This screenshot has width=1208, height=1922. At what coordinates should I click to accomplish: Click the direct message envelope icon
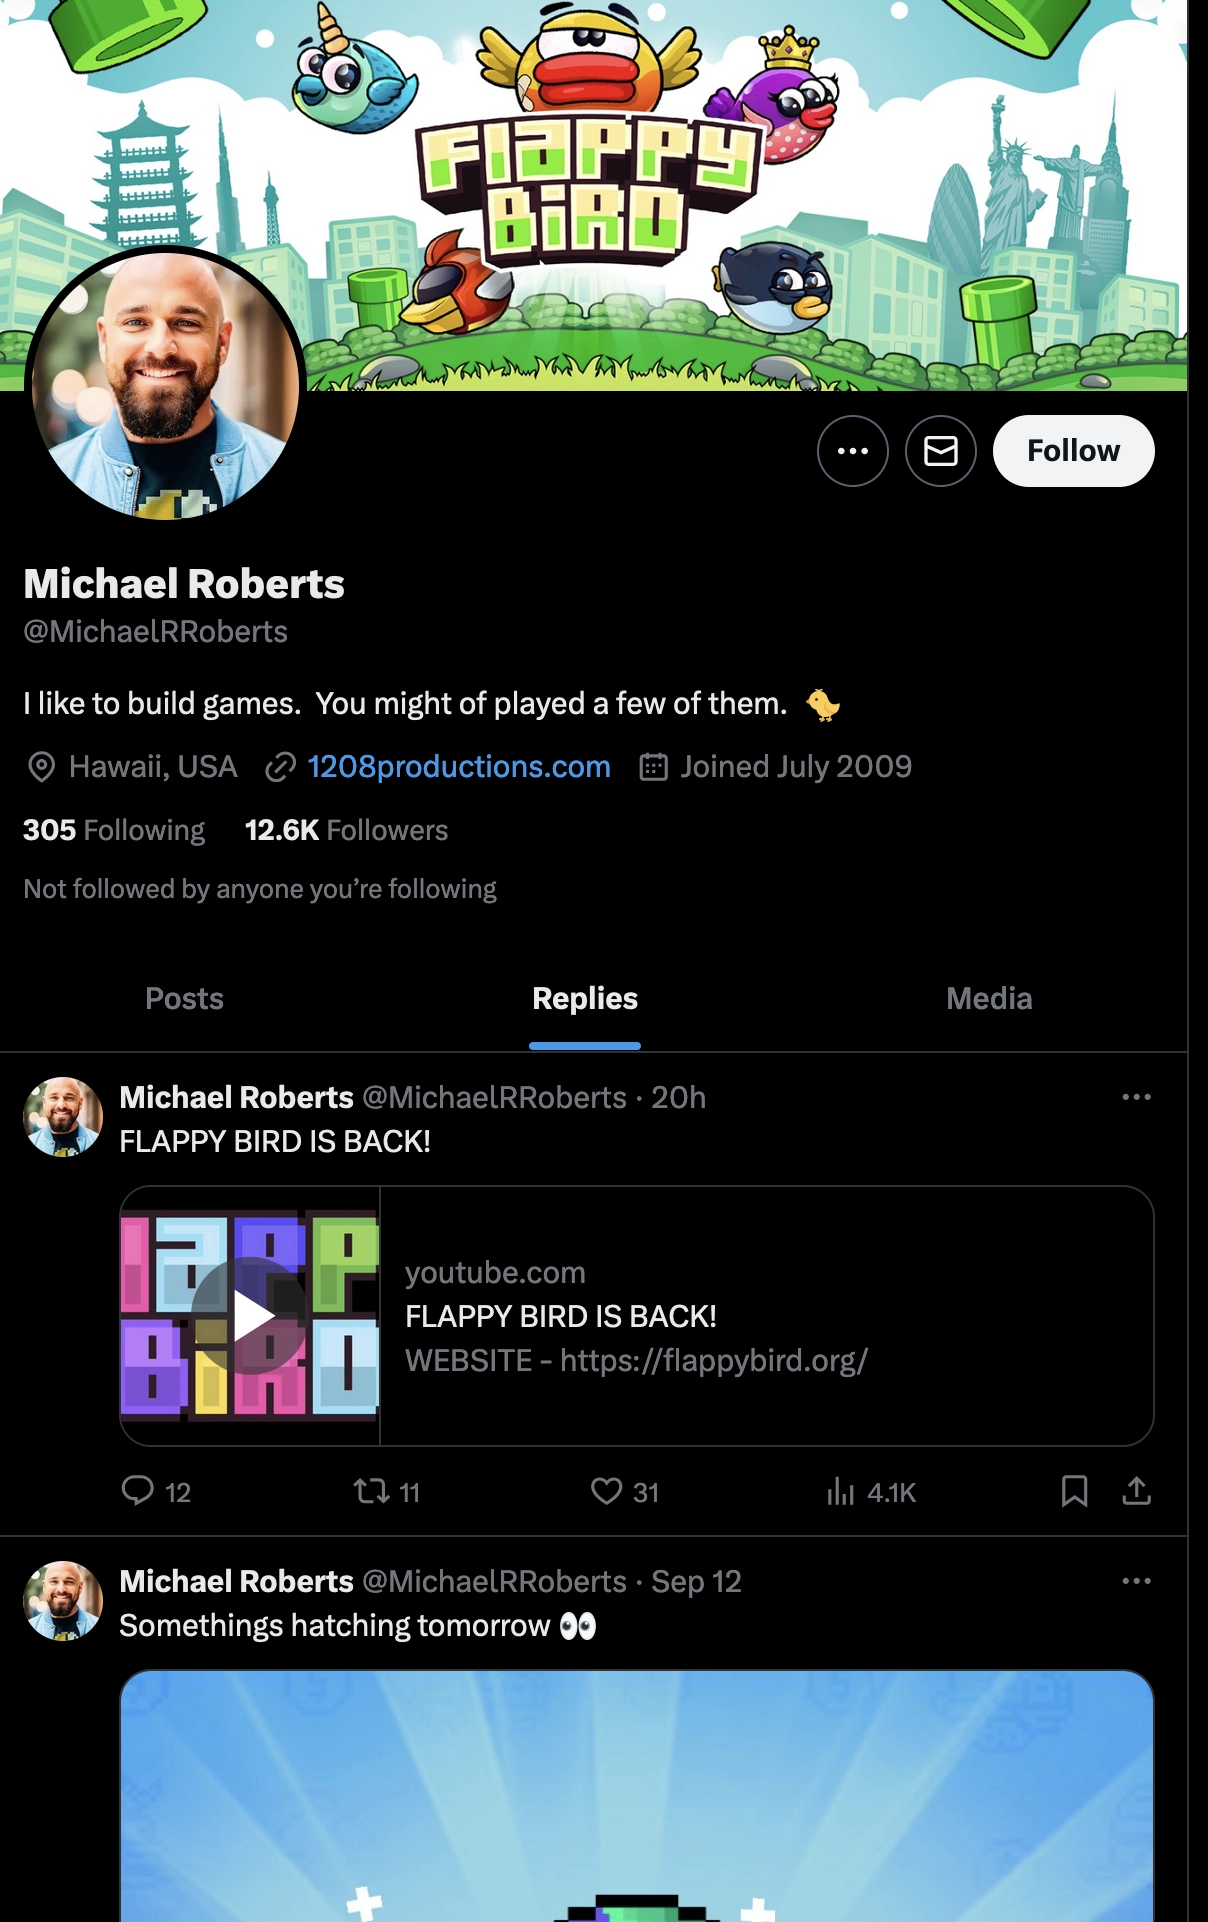click(x=940, y=451)
